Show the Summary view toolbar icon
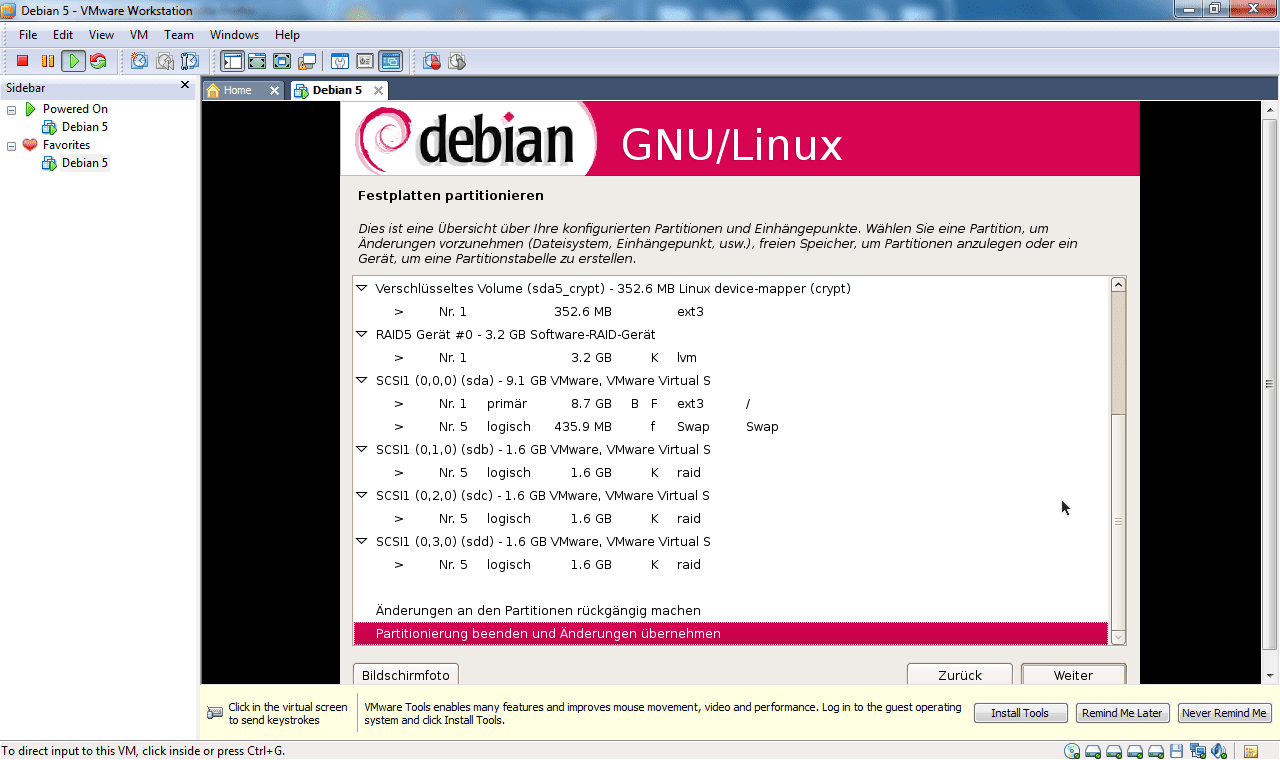1280x760 pixels. pyautogui.click(x=340, y=61)
